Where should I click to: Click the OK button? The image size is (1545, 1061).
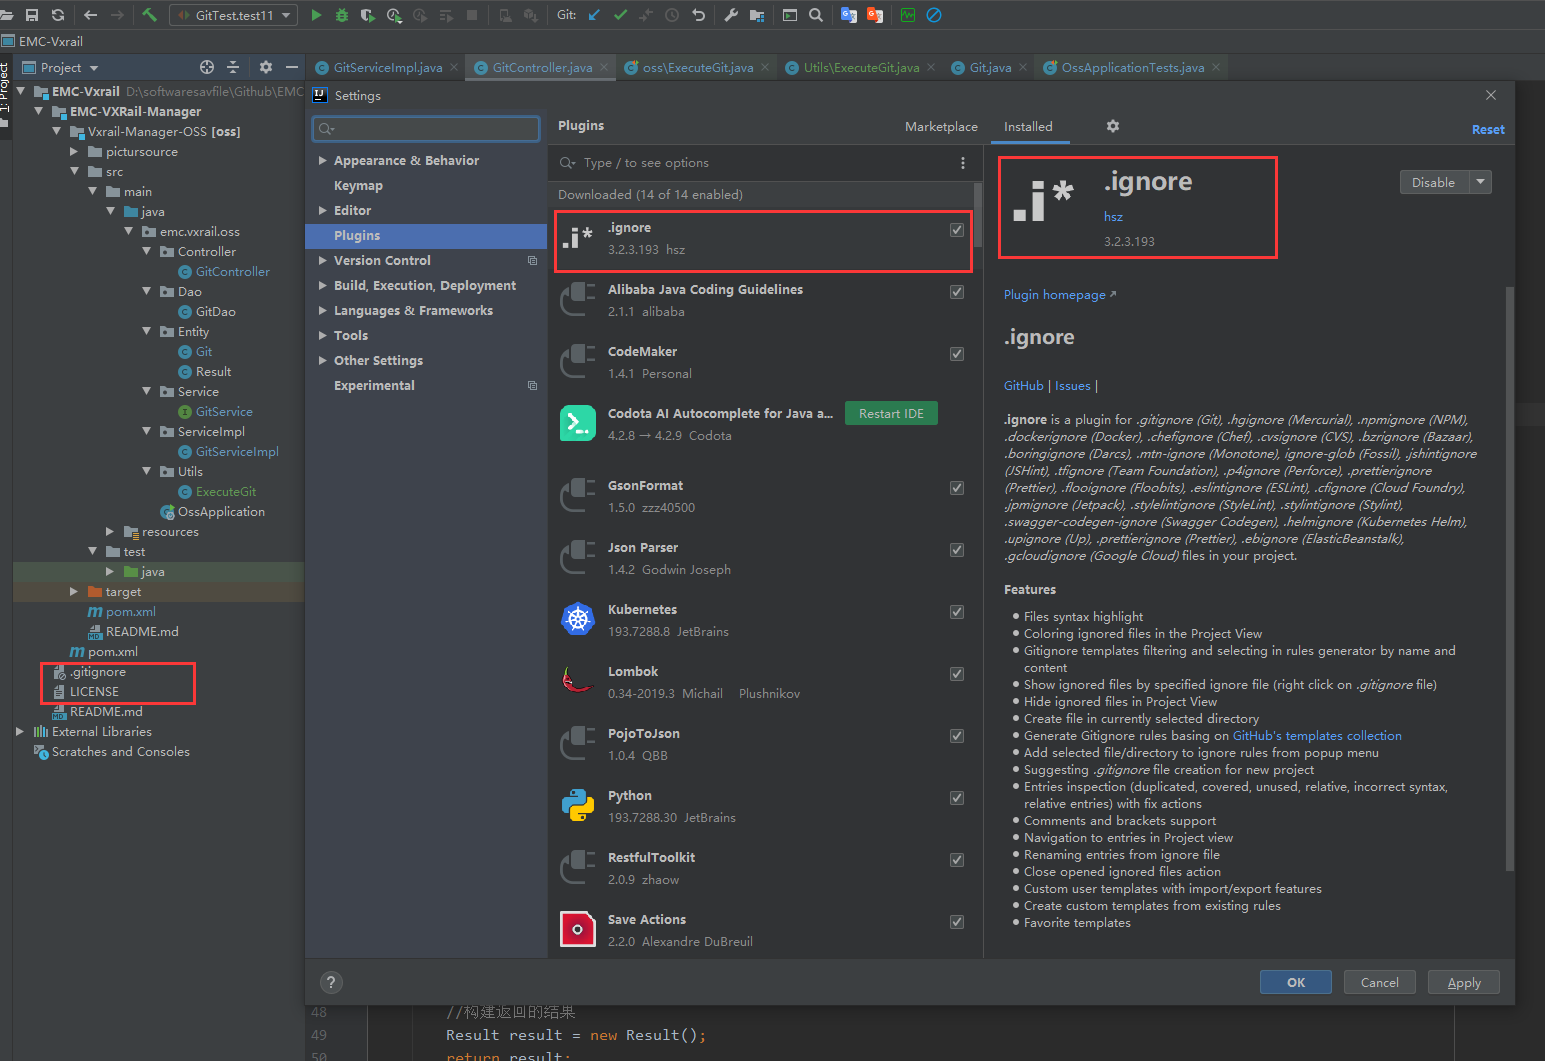pos(1296,982)
